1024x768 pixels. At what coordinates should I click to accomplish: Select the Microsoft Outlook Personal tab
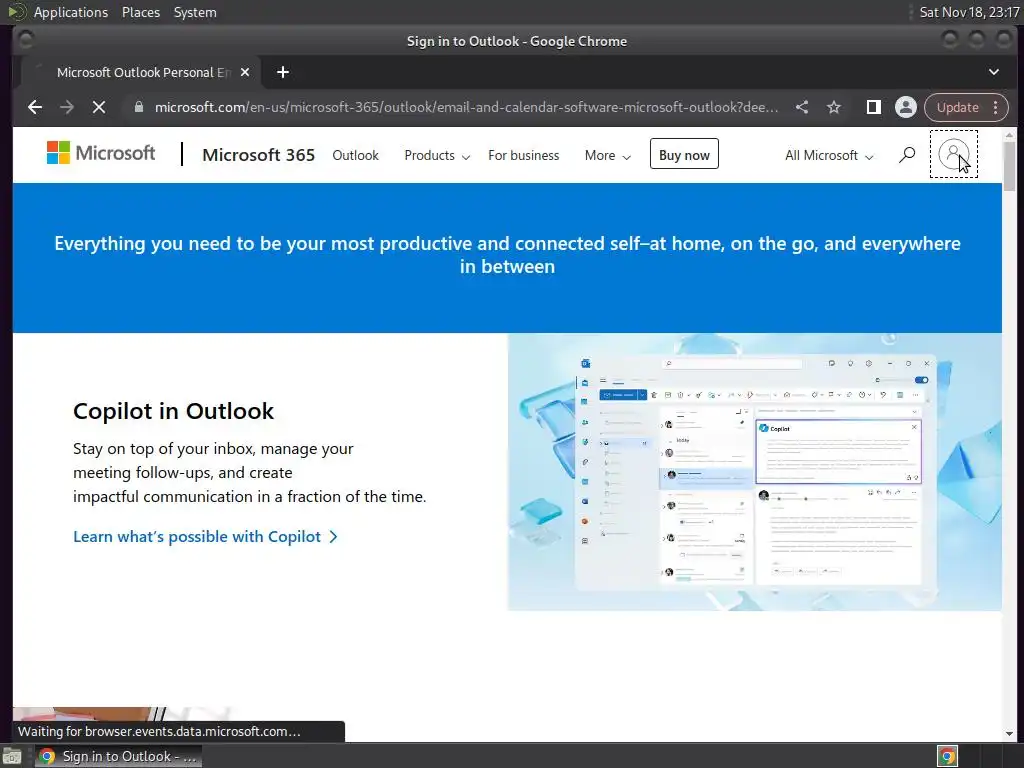pyautogui.click(x=141, y=72)
